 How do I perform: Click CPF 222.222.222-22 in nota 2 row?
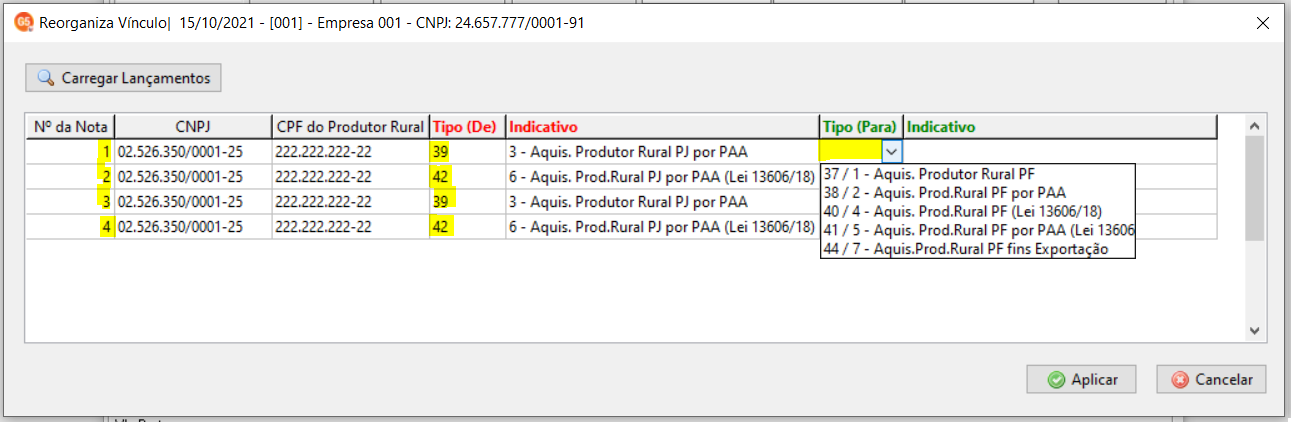pos(350,176)
